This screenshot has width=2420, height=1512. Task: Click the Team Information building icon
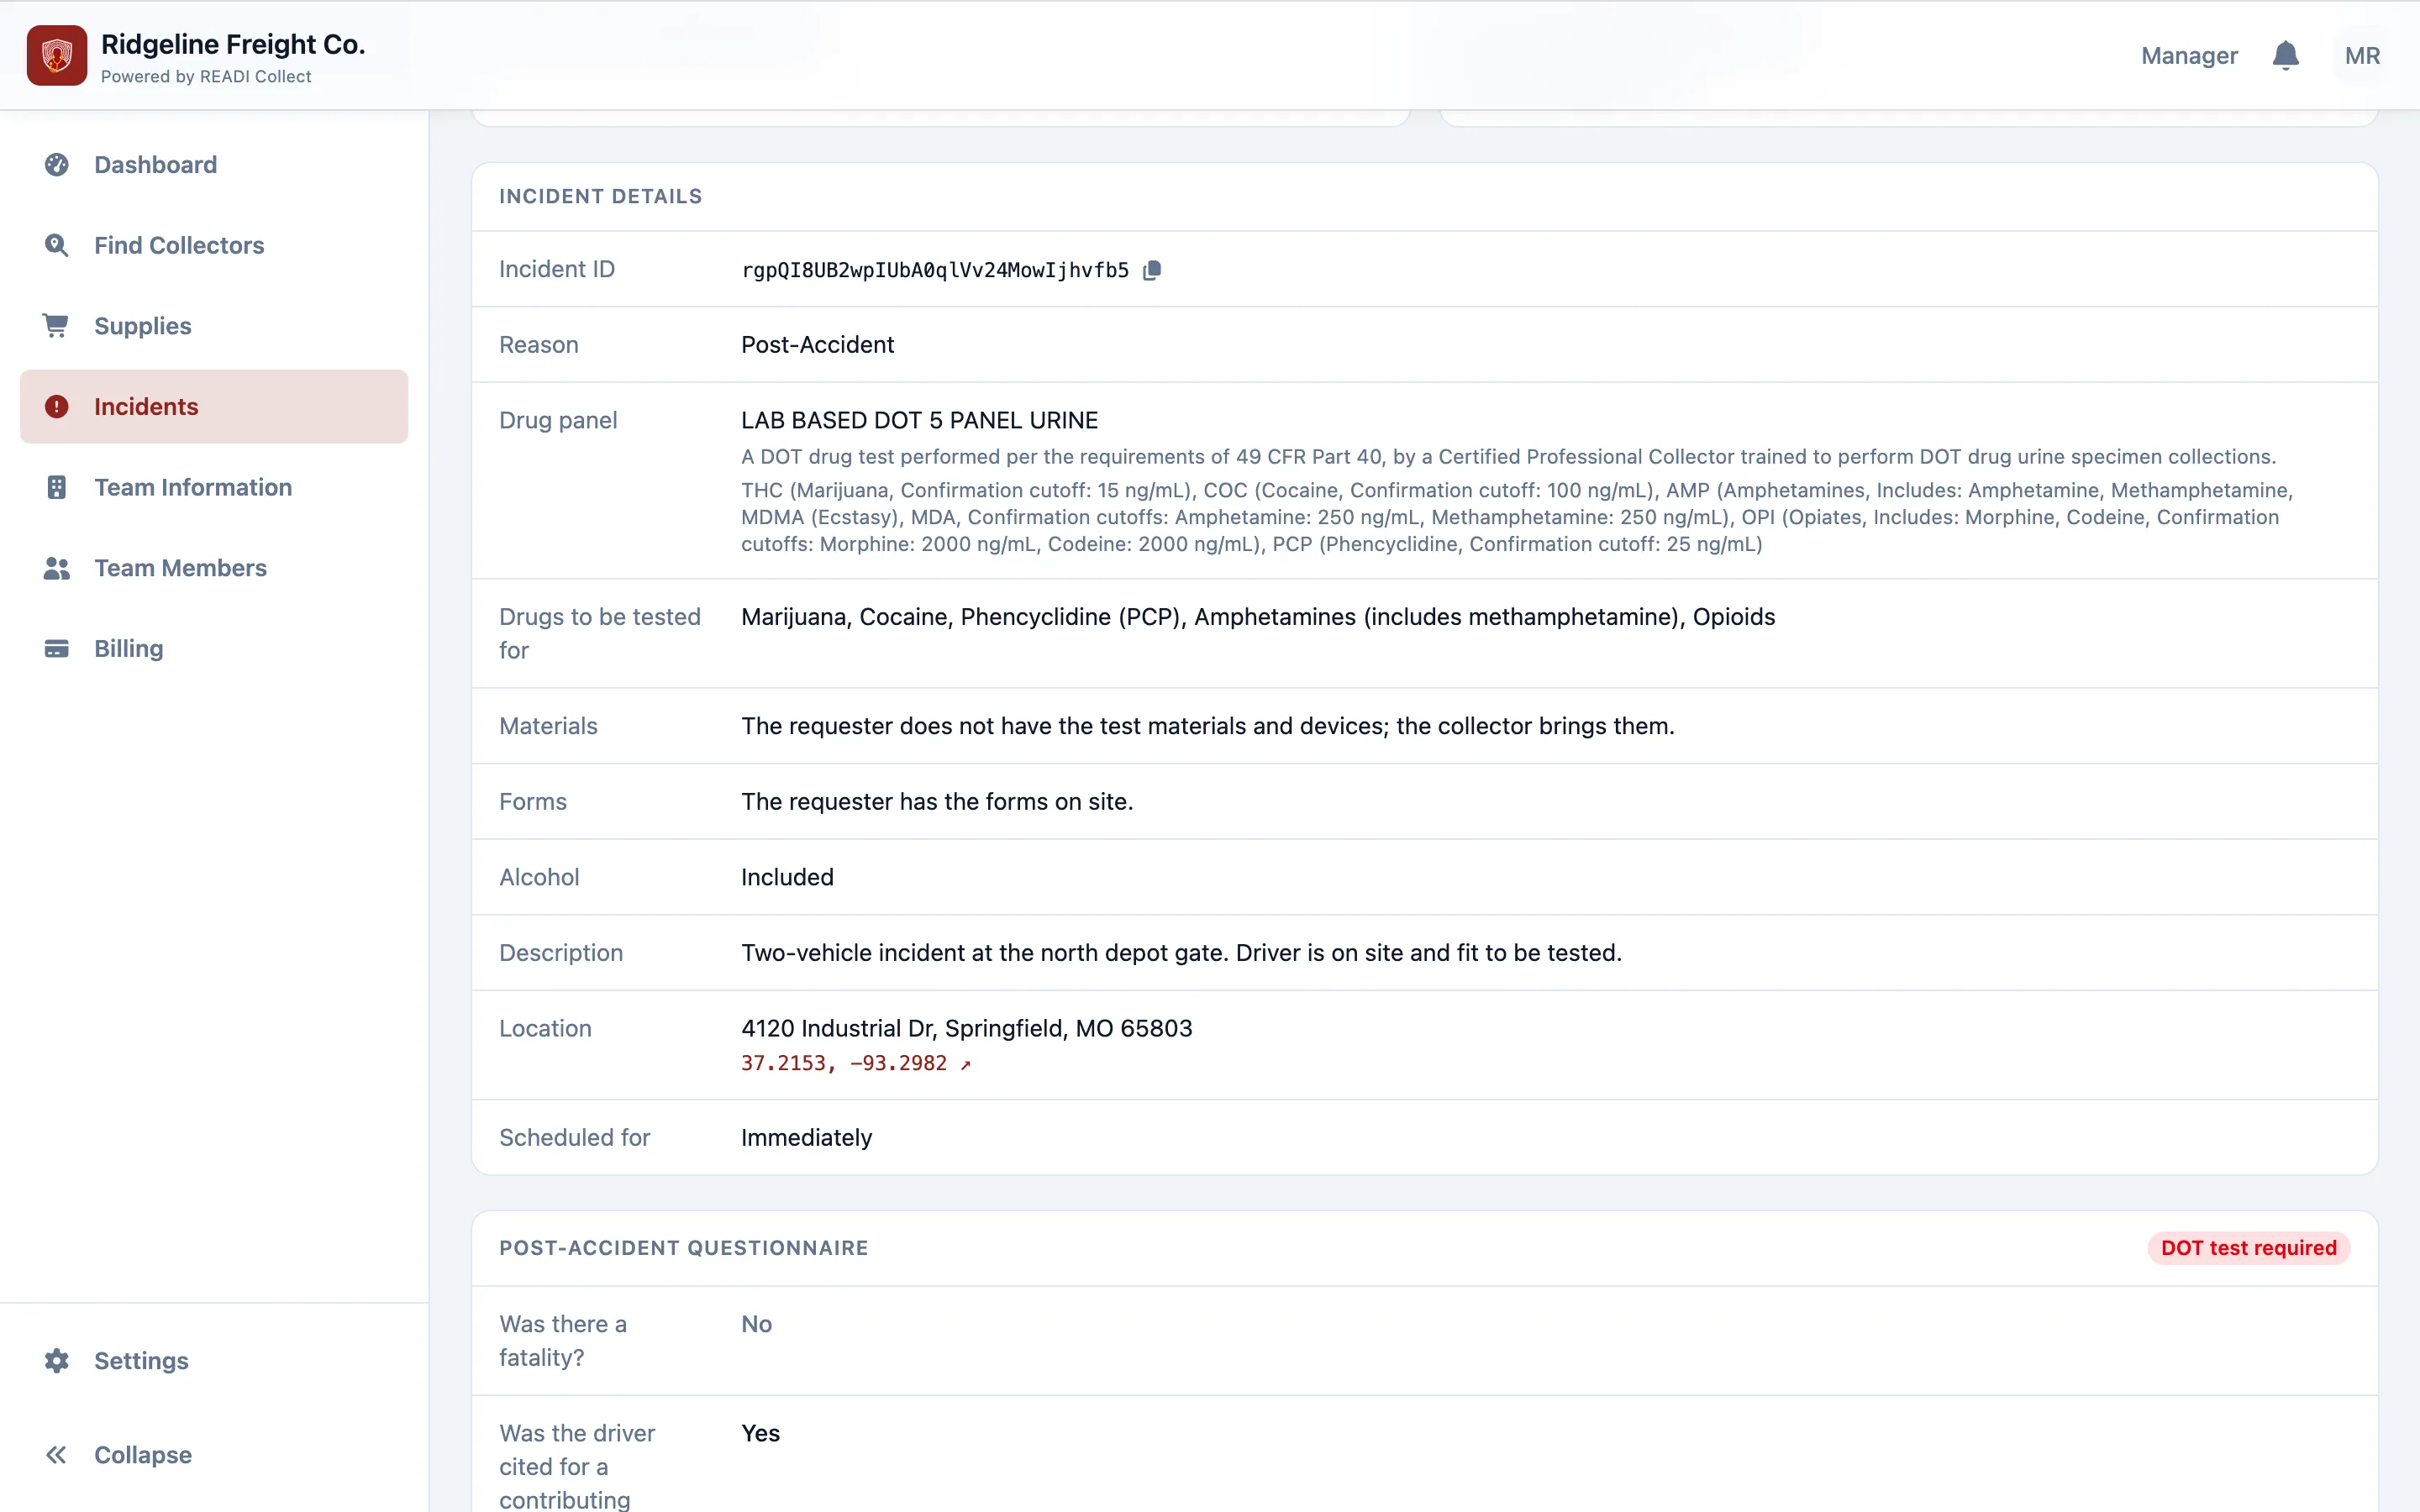[x=57, y=487]
